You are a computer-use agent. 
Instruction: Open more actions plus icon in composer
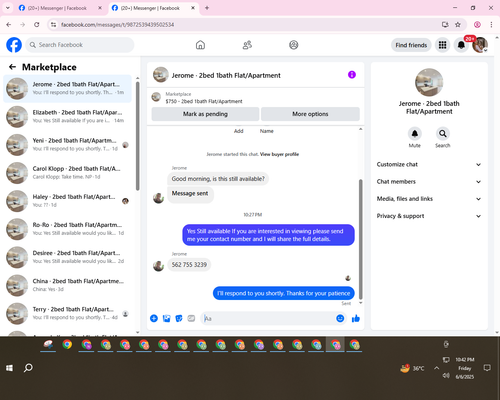coord(154,318)
